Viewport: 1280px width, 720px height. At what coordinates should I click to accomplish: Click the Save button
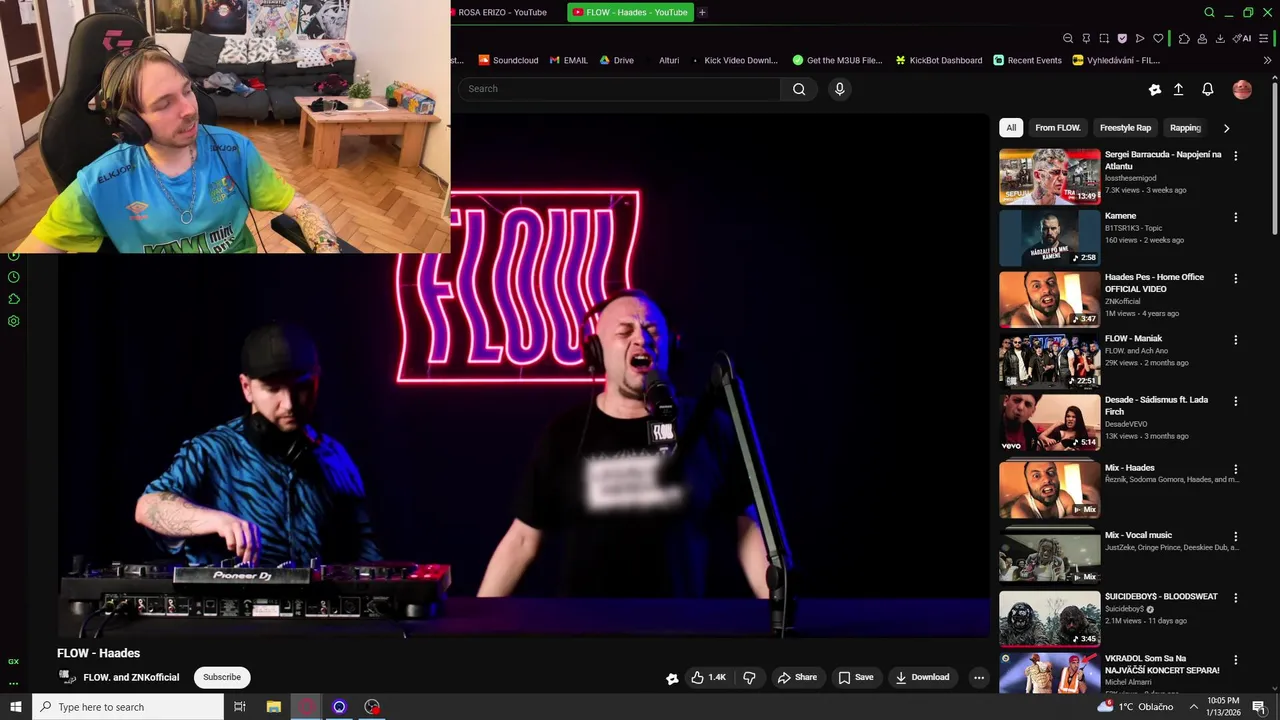856,677
